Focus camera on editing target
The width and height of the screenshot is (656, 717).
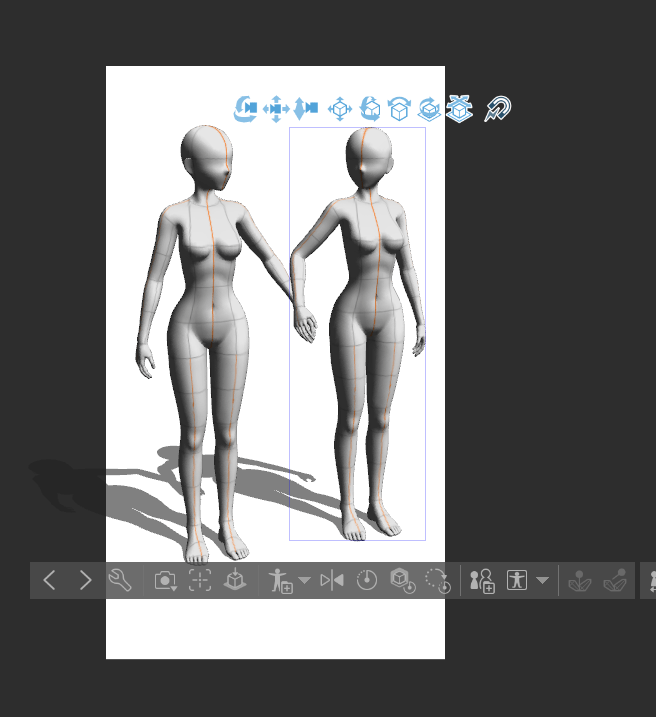(x=200, y=580)
